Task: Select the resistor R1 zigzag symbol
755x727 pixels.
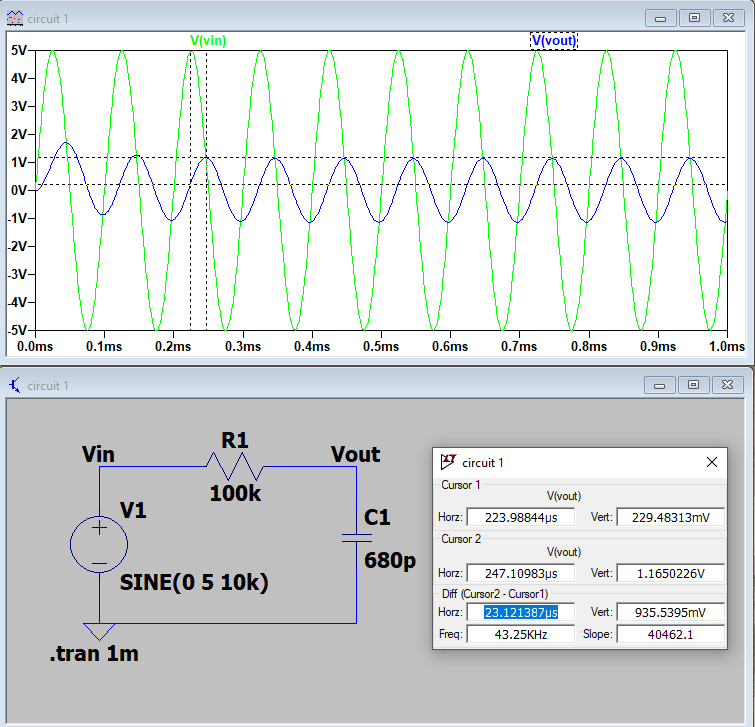Action: (x=234, y=465)
